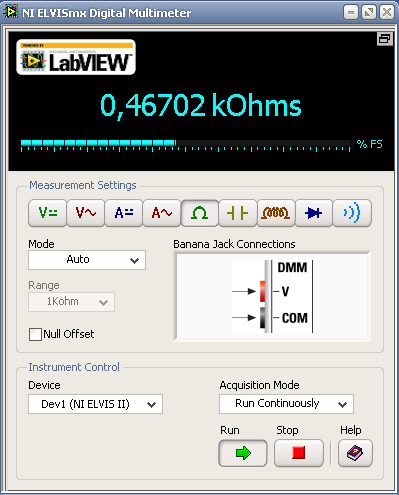Click the title bar LabVIEW app icon
The image size is (399, 495).
pyautogui.click(x=10, y=12)
